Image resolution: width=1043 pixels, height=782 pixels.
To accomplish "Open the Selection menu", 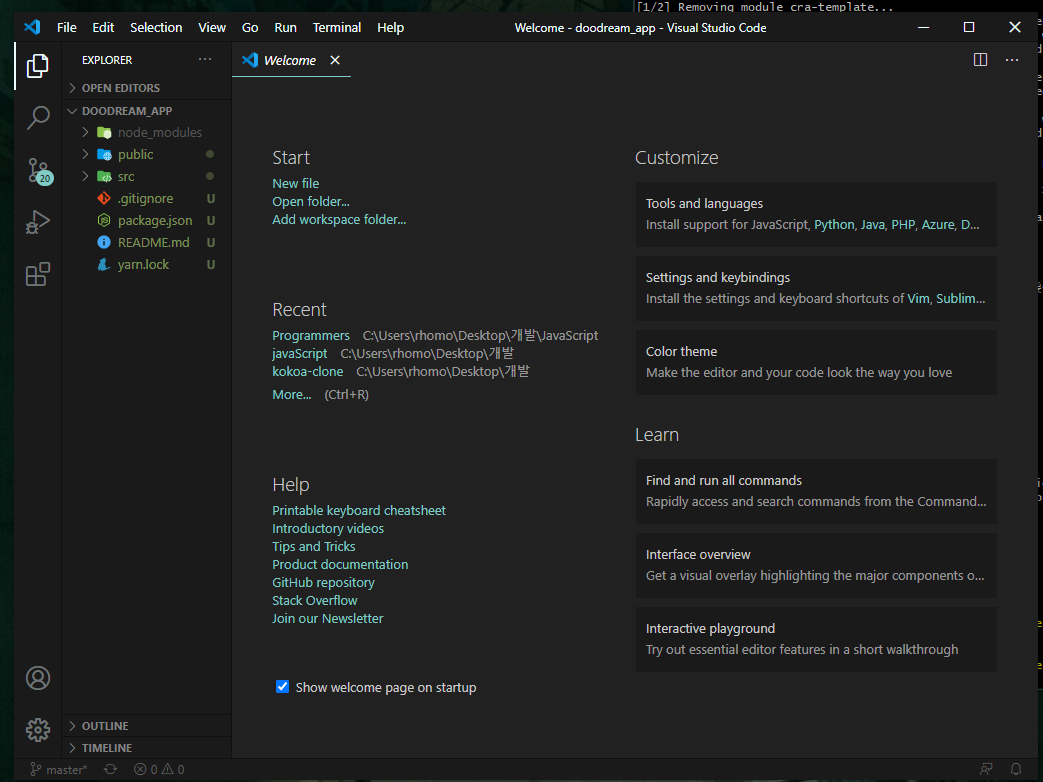I will (156, 27).
